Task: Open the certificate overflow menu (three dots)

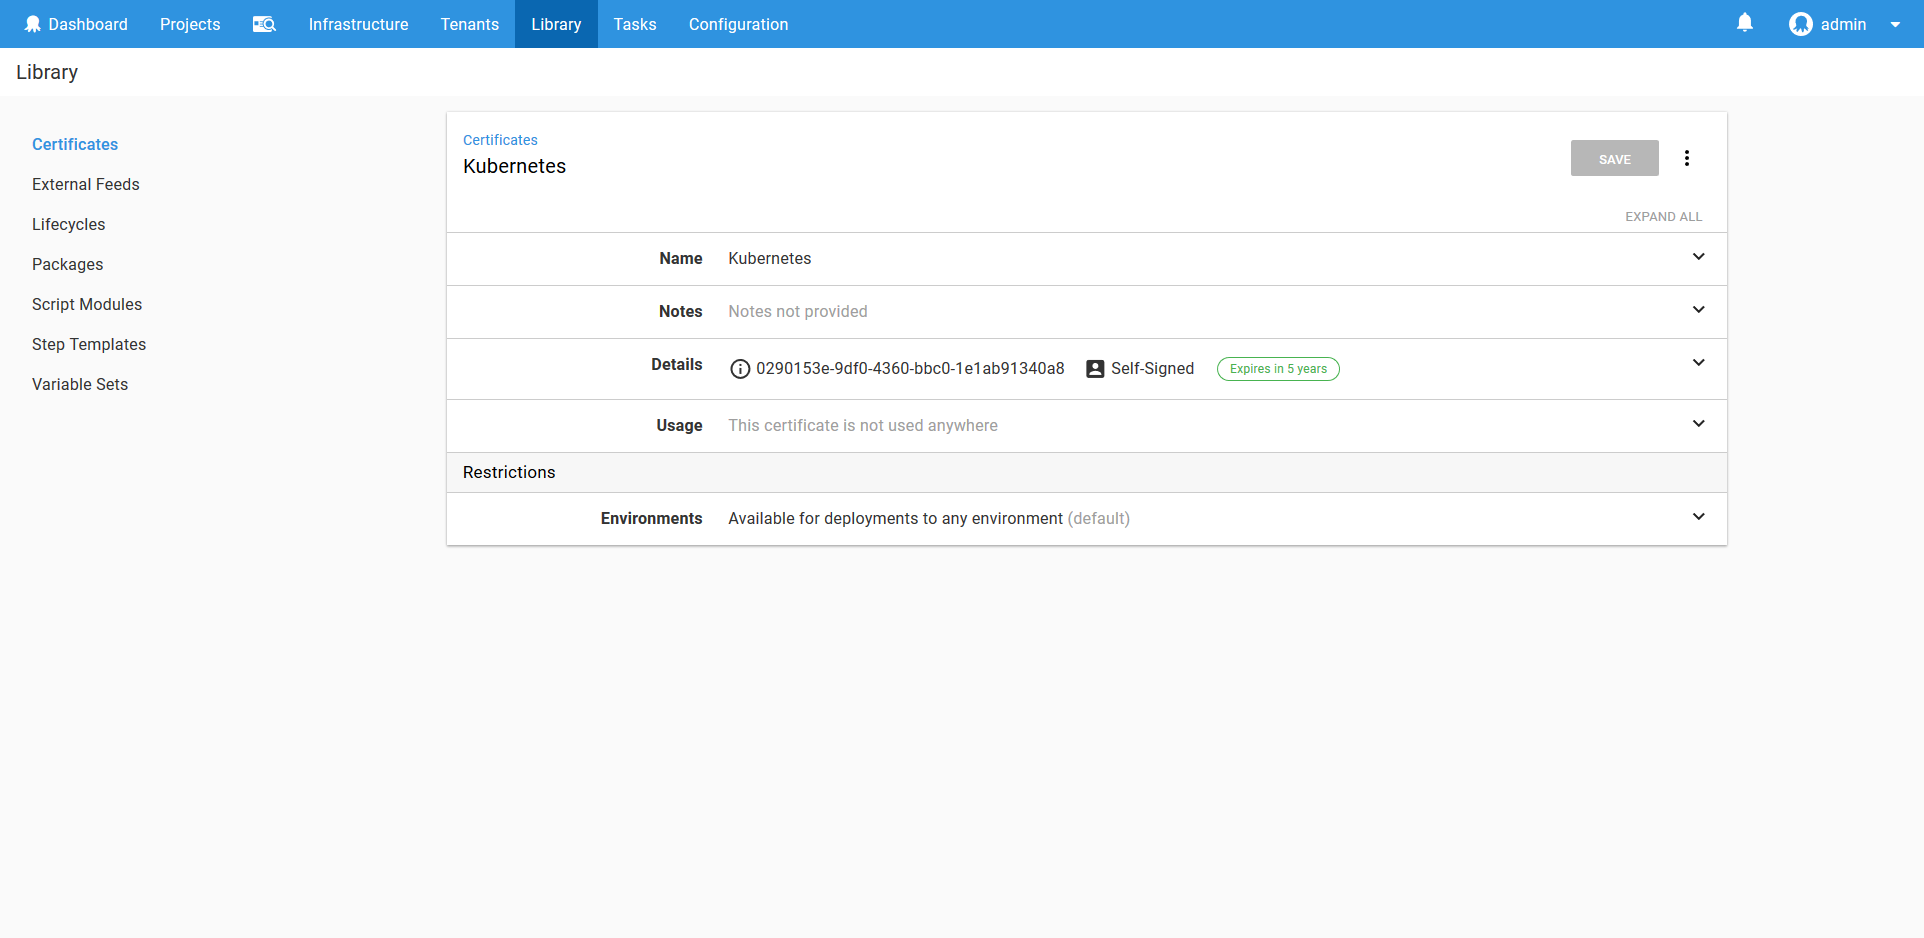Action: point(1687,158)
